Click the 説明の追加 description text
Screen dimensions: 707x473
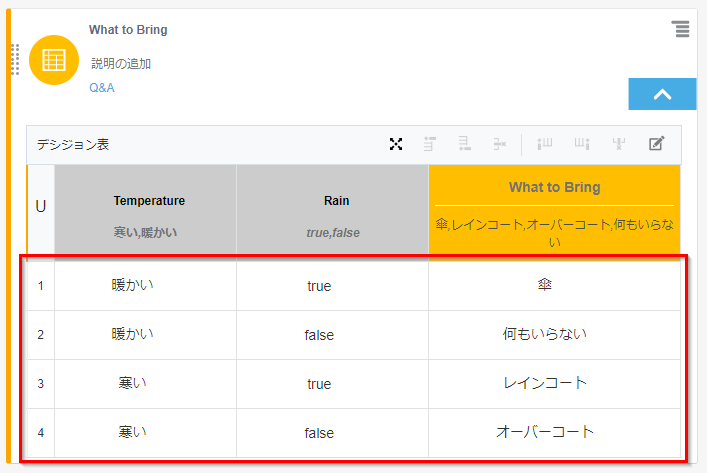pos(121,64)
